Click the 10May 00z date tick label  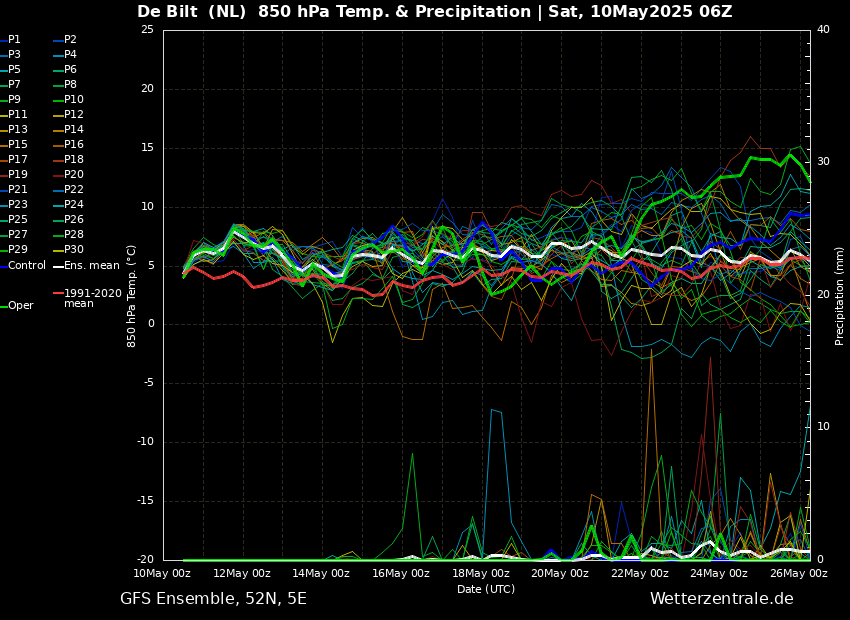point(162,574)
